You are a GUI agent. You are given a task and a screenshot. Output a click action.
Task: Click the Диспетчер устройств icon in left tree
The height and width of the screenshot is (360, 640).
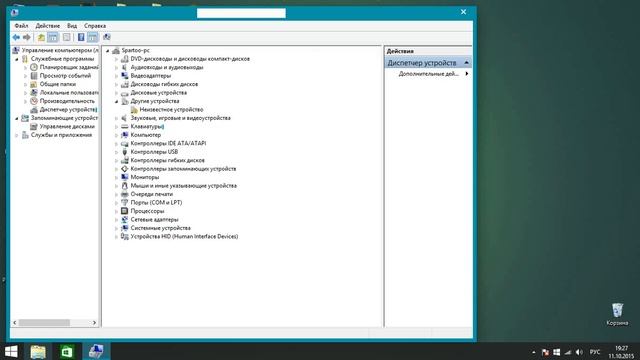[34, 109]
